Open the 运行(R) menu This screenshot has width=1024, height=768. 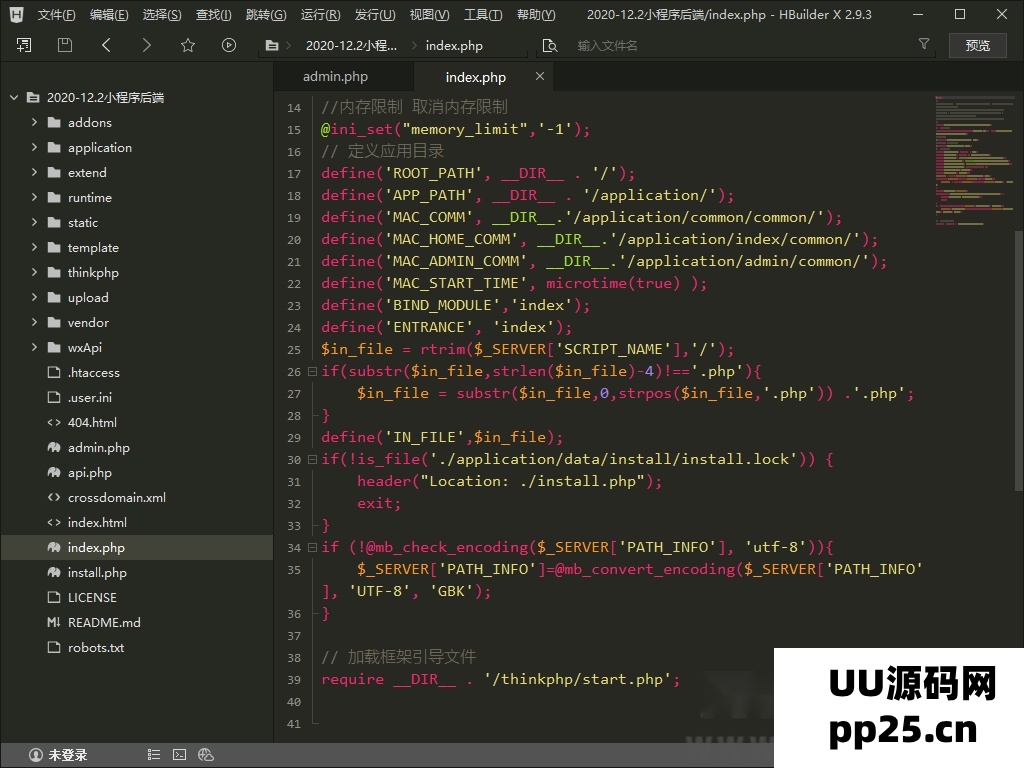point(320,15)
